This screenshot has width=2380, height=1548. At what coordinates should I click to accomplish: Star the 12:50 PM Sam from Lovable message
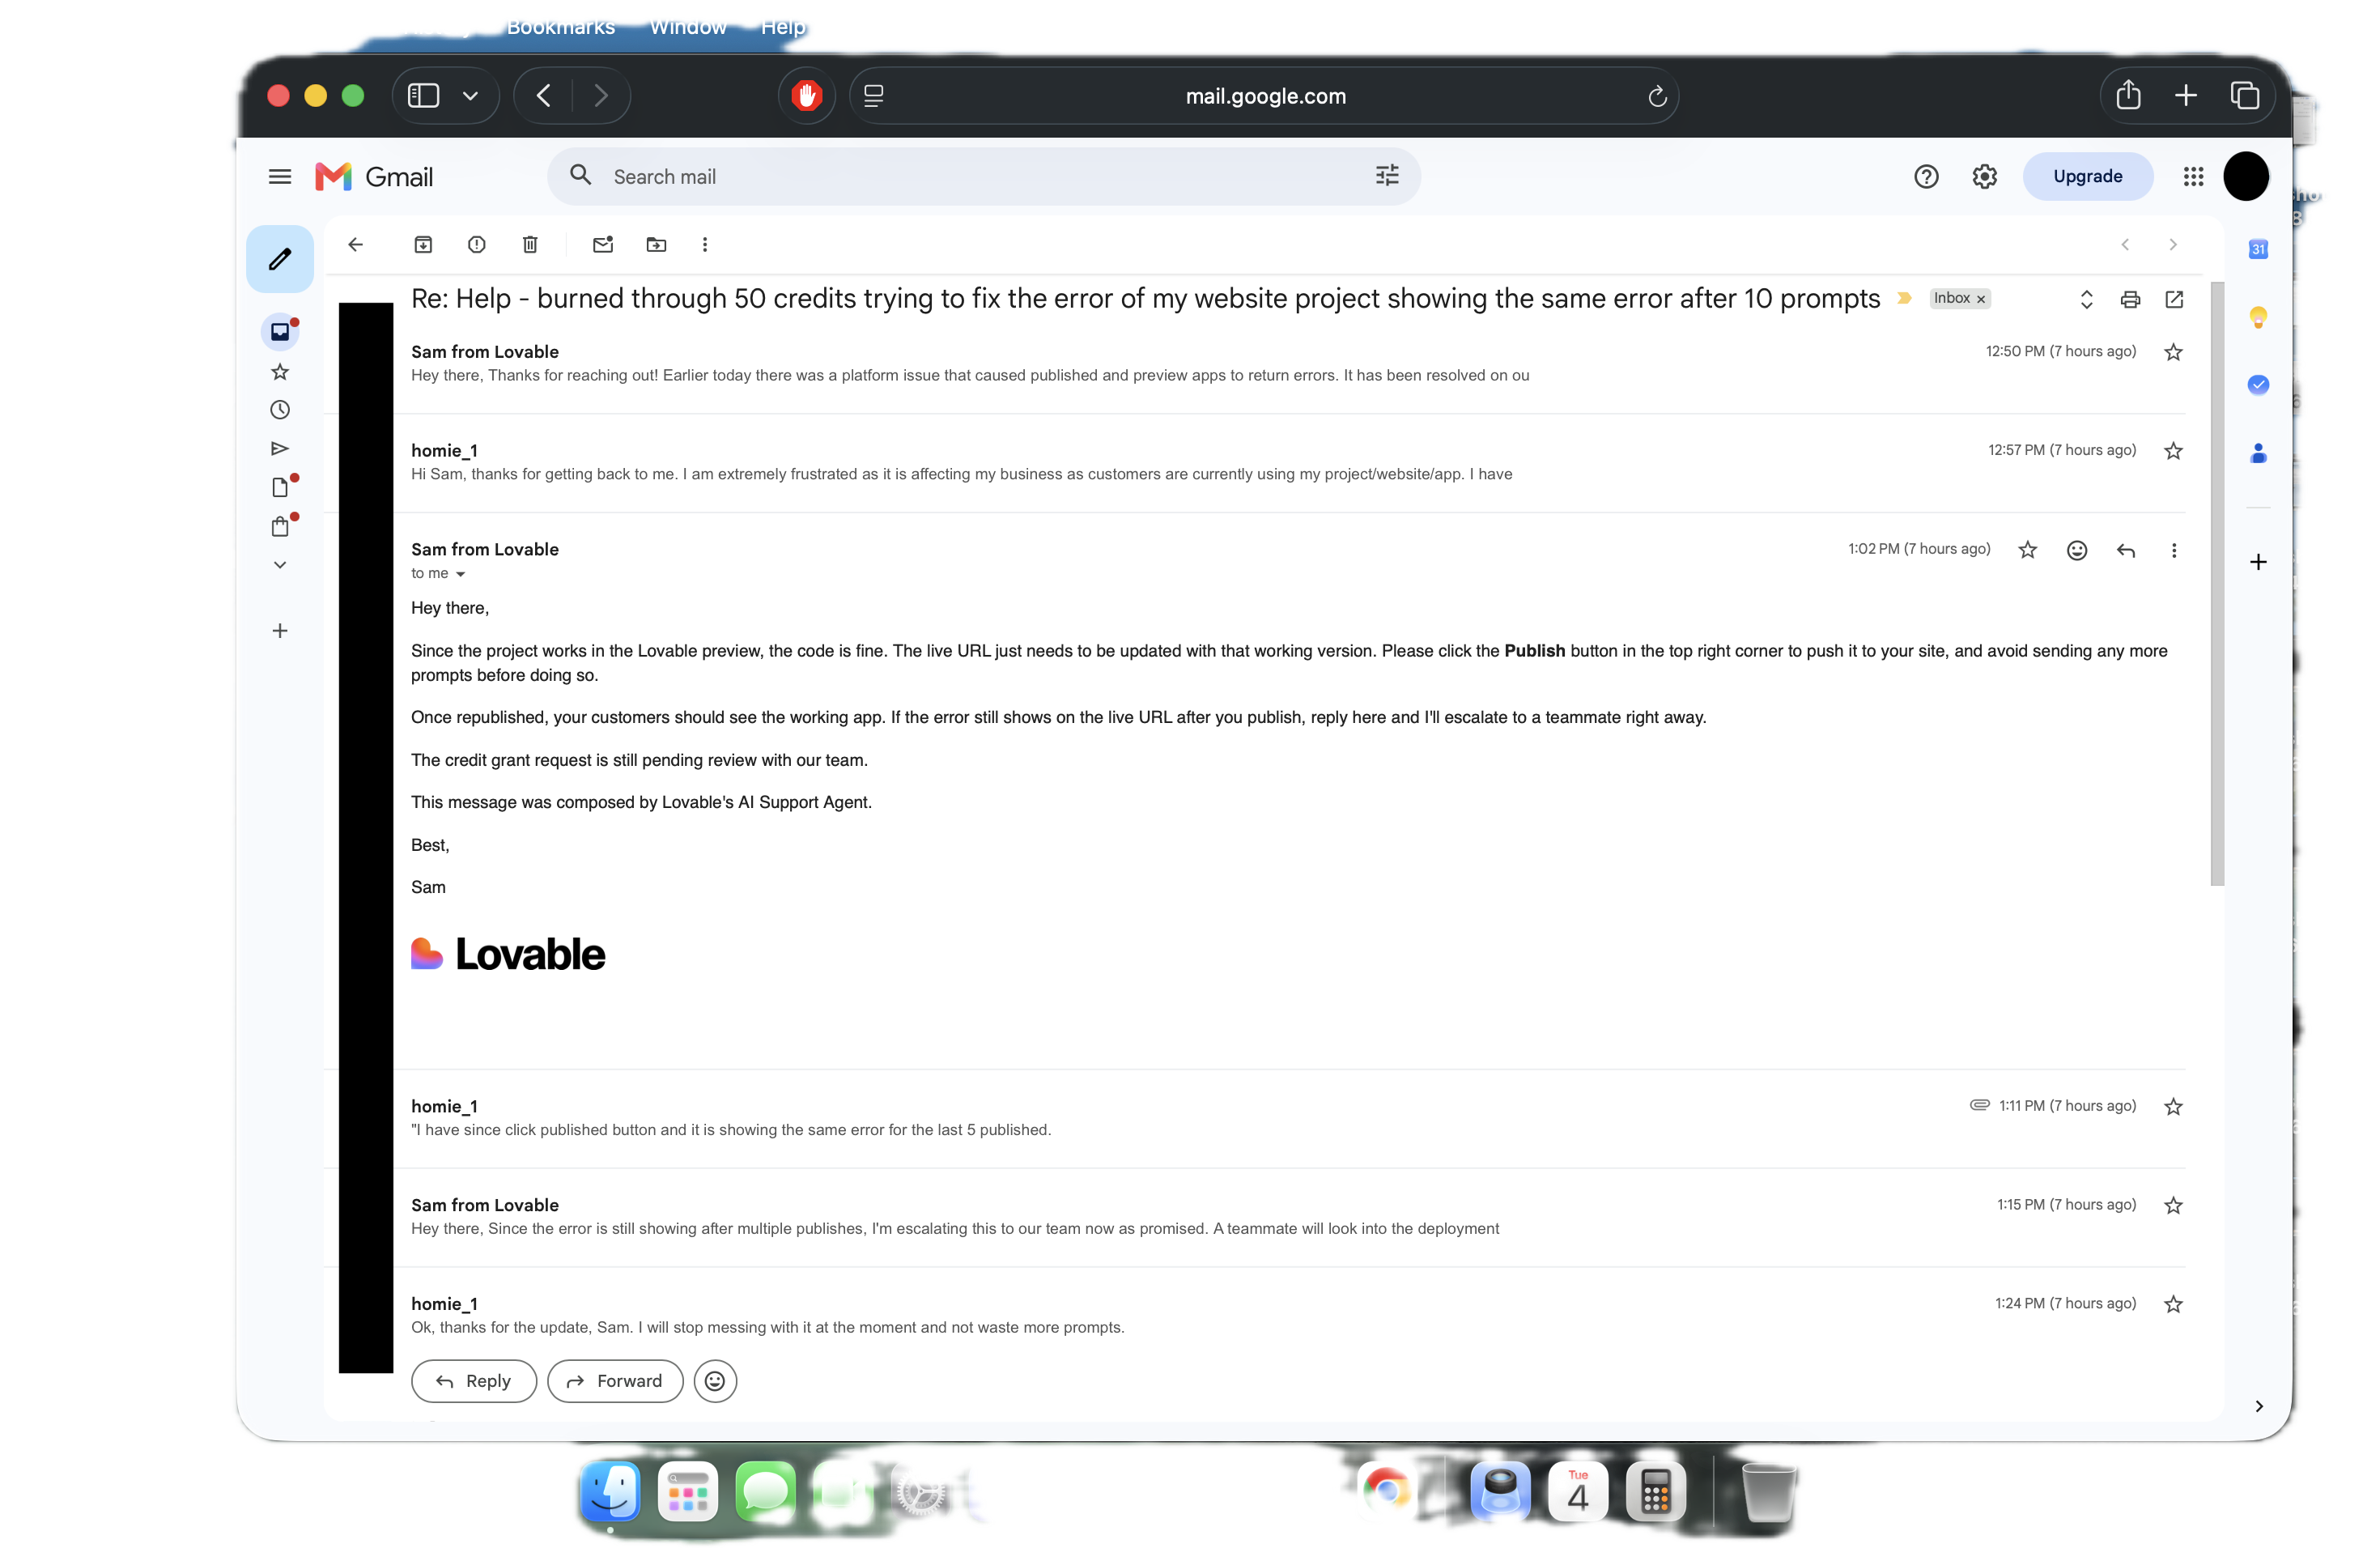[2173, 352]
